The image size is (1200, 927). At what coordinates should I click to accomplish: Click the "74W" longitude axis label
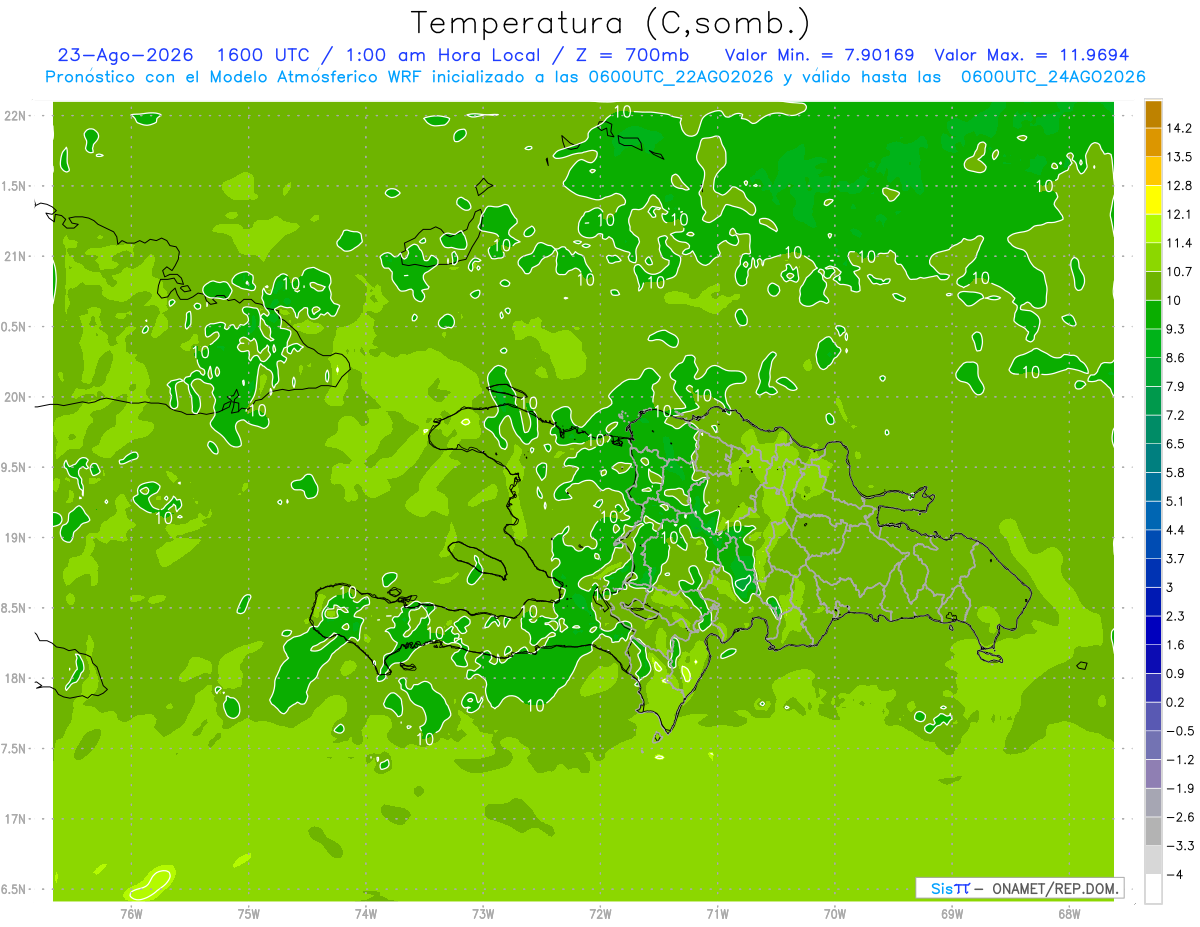point(365,914)
